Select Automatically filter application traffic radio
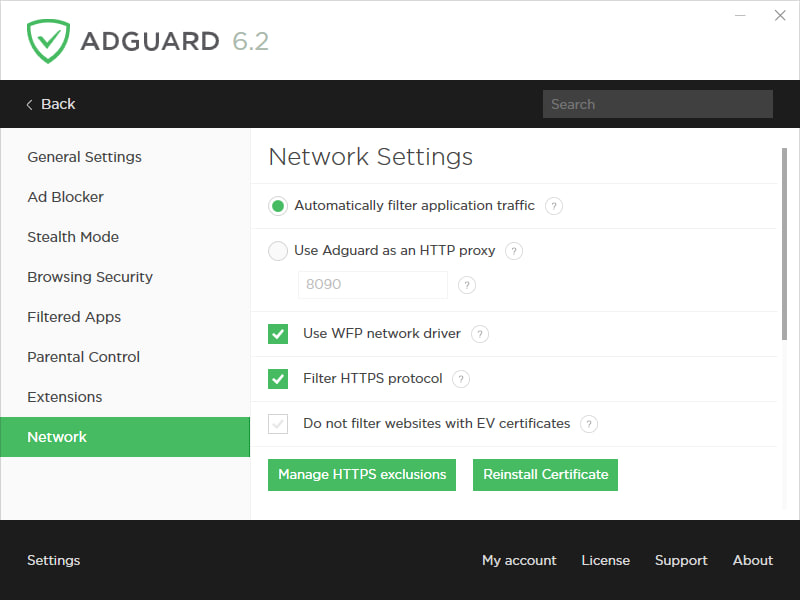The width and height of the screenshot is (800, 600). (278, 206)
